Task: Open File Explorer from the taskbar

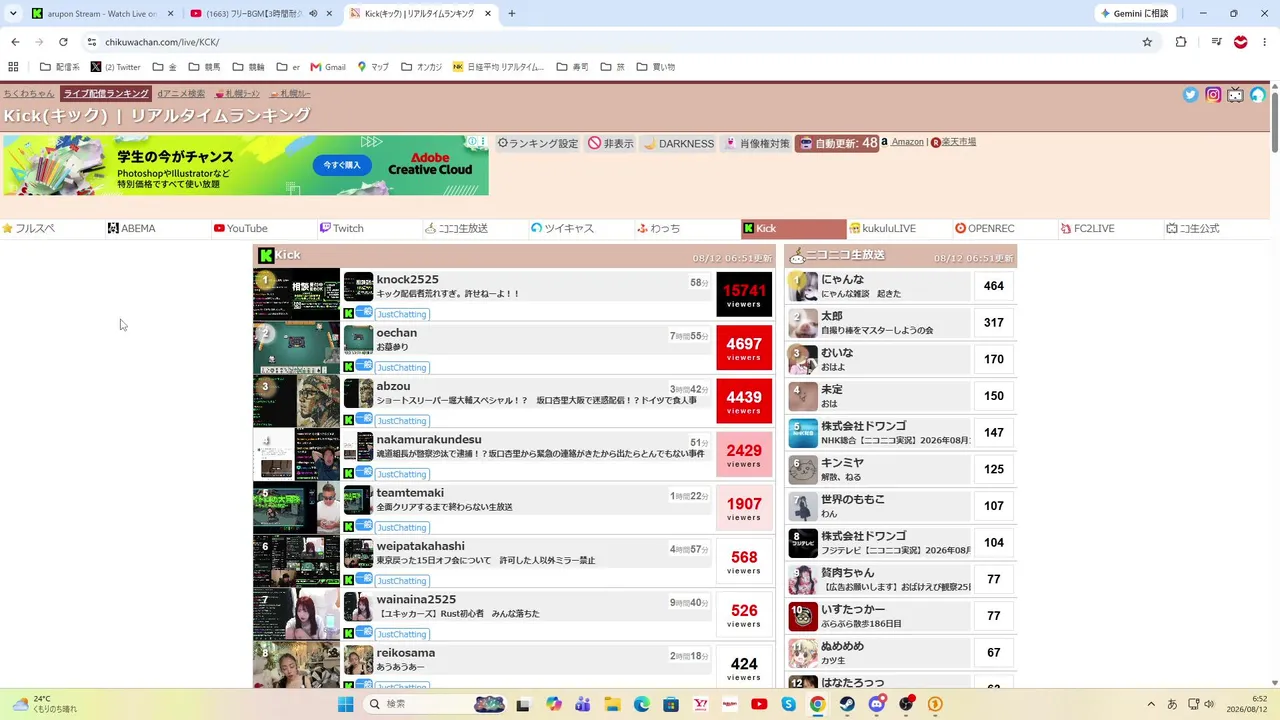Action: pos(612,704)
